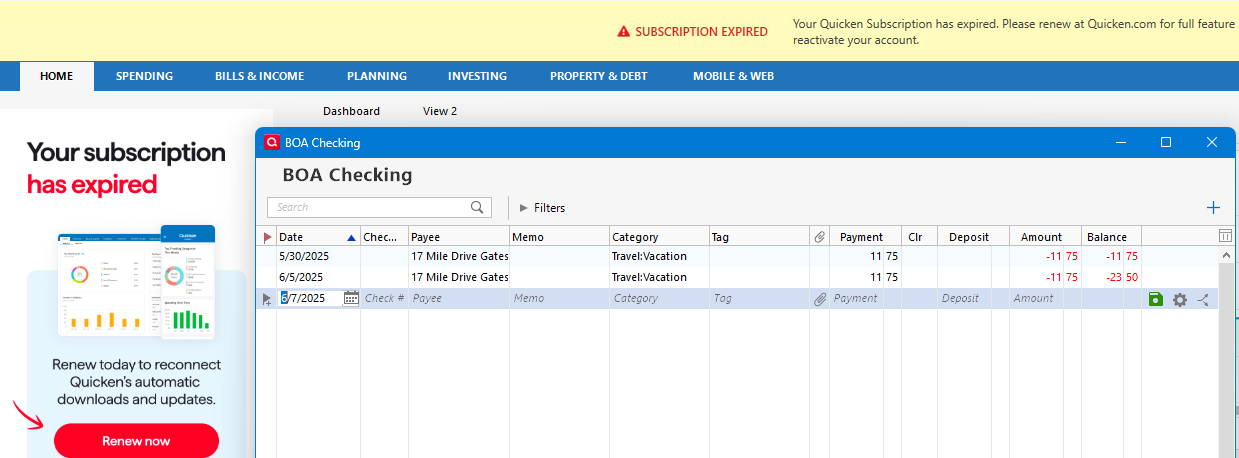Open the date calendar picker icon
The height and width of the screenshot is (458, 1239).
tap(351, 298)
